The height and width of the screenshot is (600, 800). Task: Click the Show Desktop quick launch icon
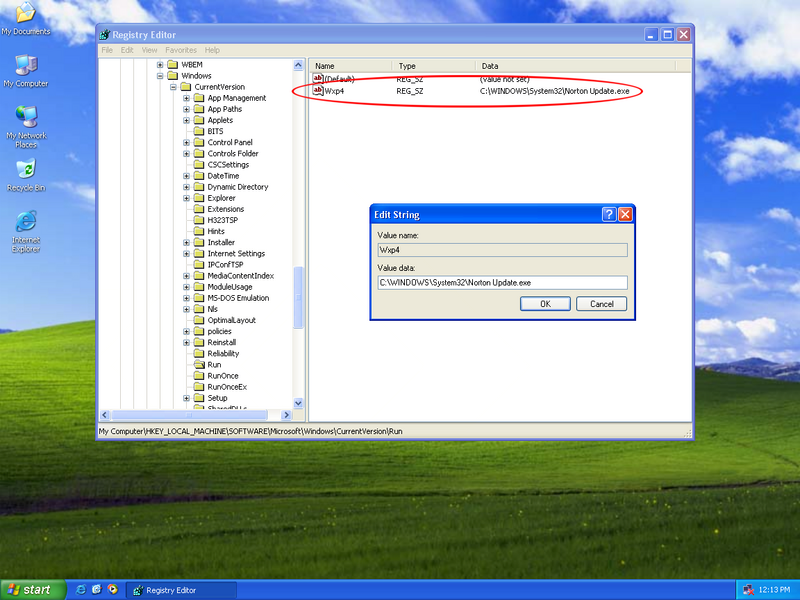(x=96, y=590)
